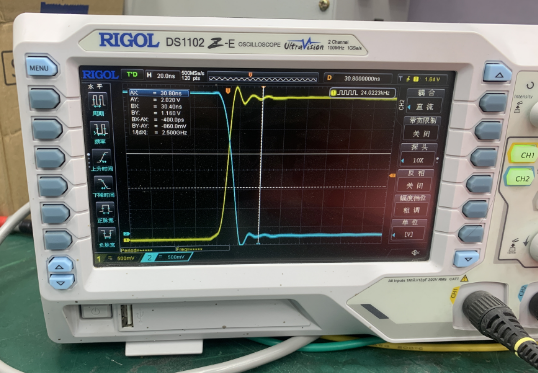Select the 正脉宽 (+Width) measurement icon
The image size is (538, 373).
coord(105,211)
